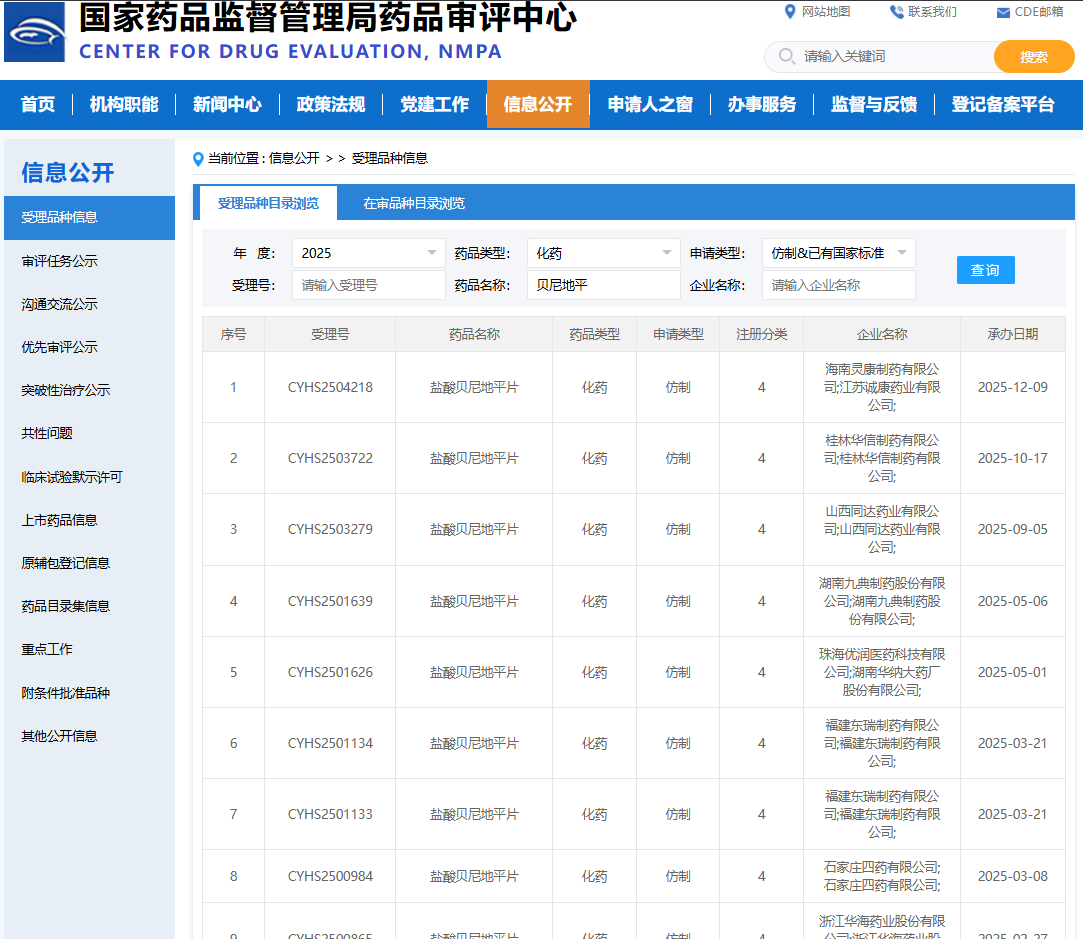Click the CDE logo icon

click(x=35, y=33)
